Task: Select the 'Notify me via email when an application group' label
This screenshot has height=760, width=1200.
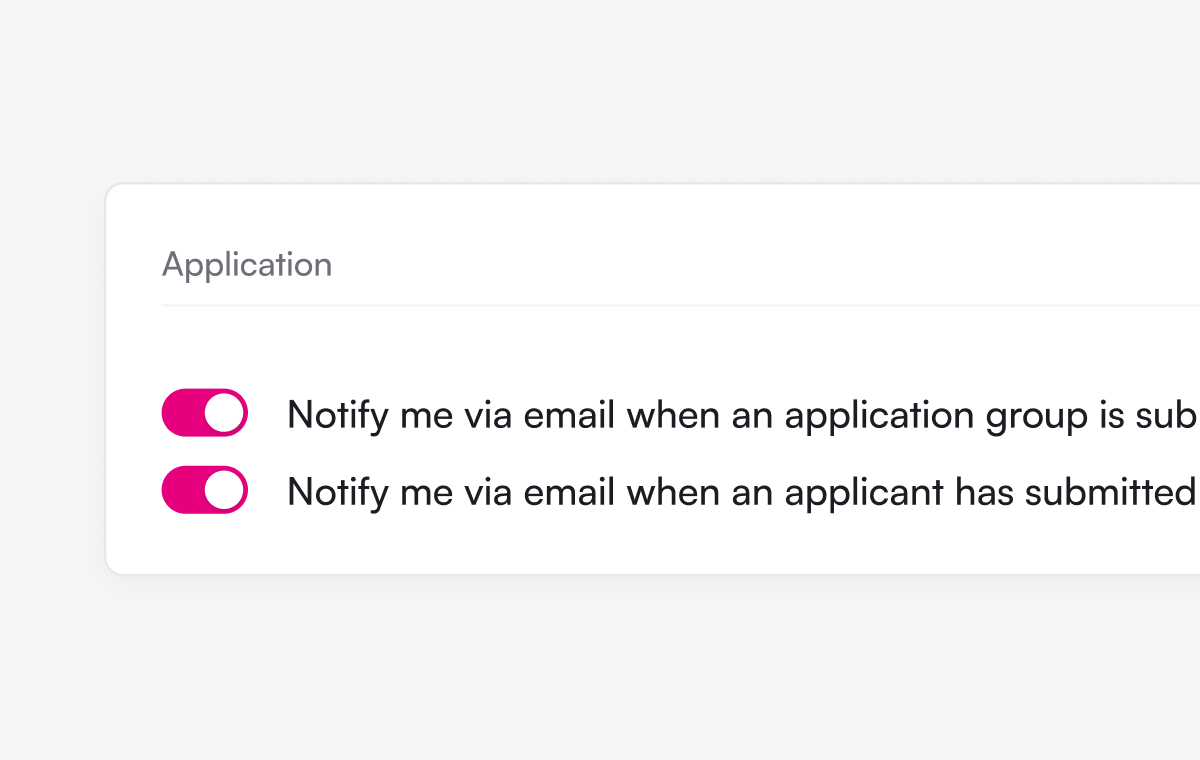Action: point(743,415)
